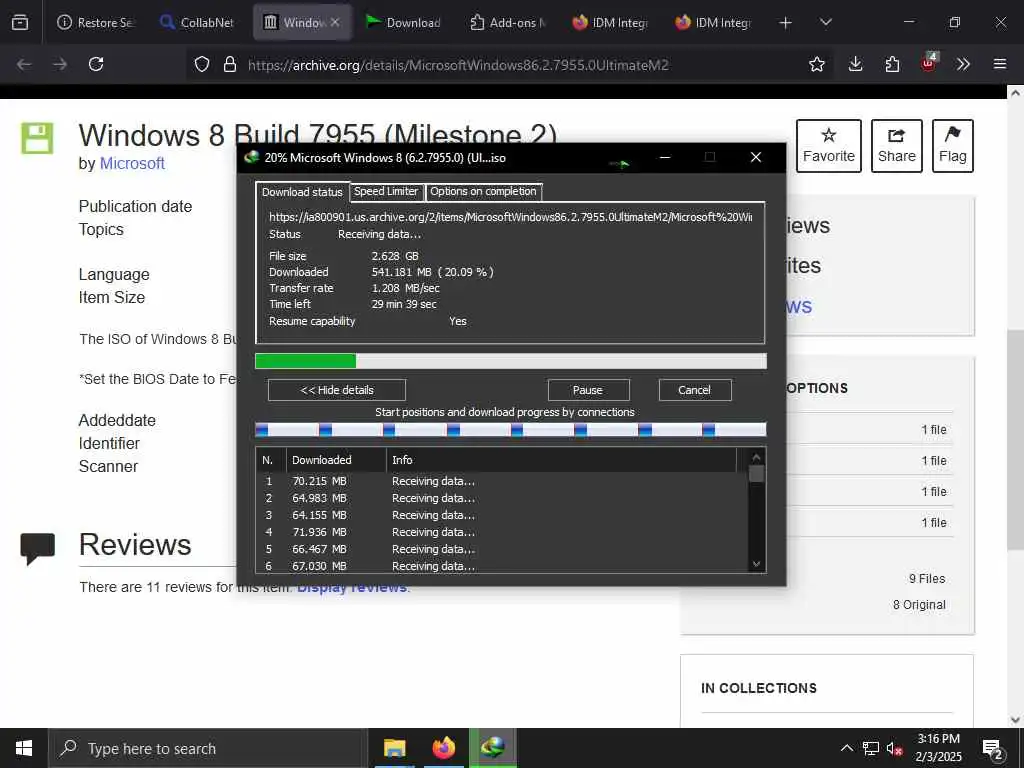Close the active Windows 8 archive tab
The height and width of the screenshot is (768, 1024).
click(335, 22)
